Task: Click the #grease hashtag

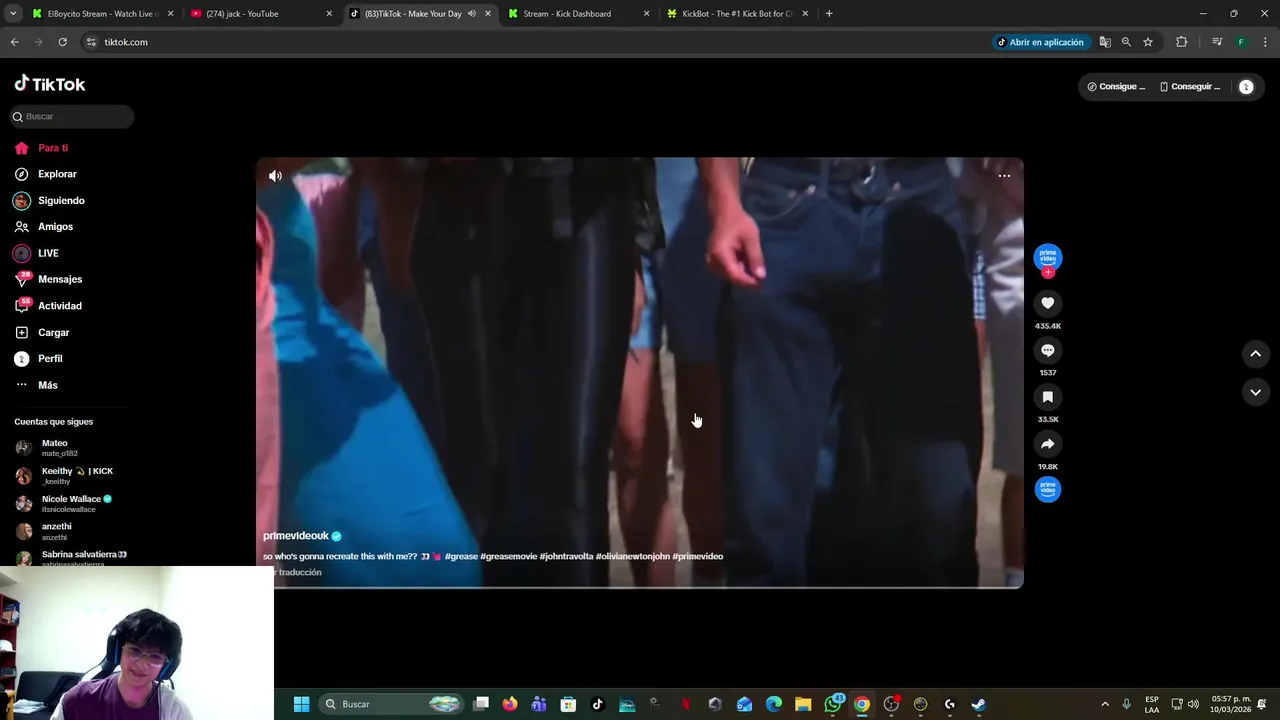Action: click(461, 556)
